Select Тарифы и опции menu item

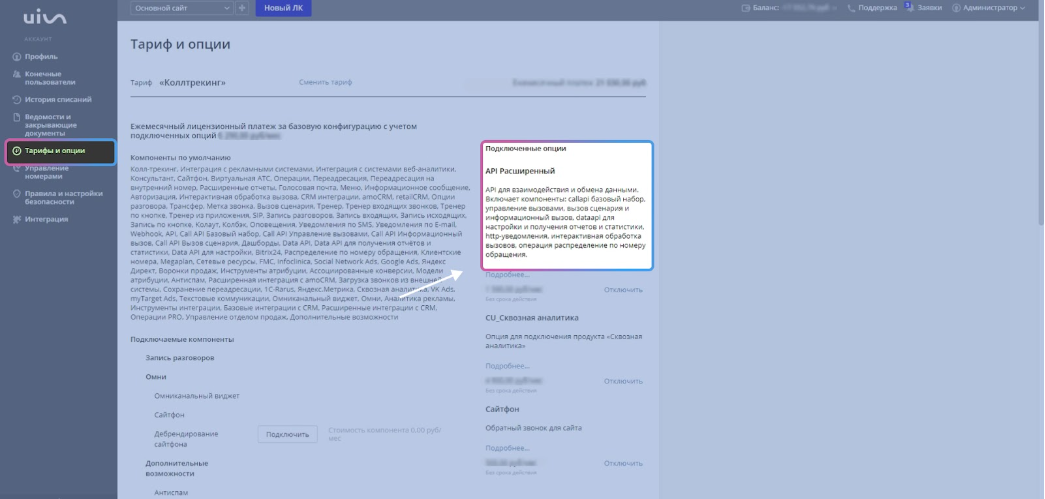pyautogui.click(x=55, y=151)
